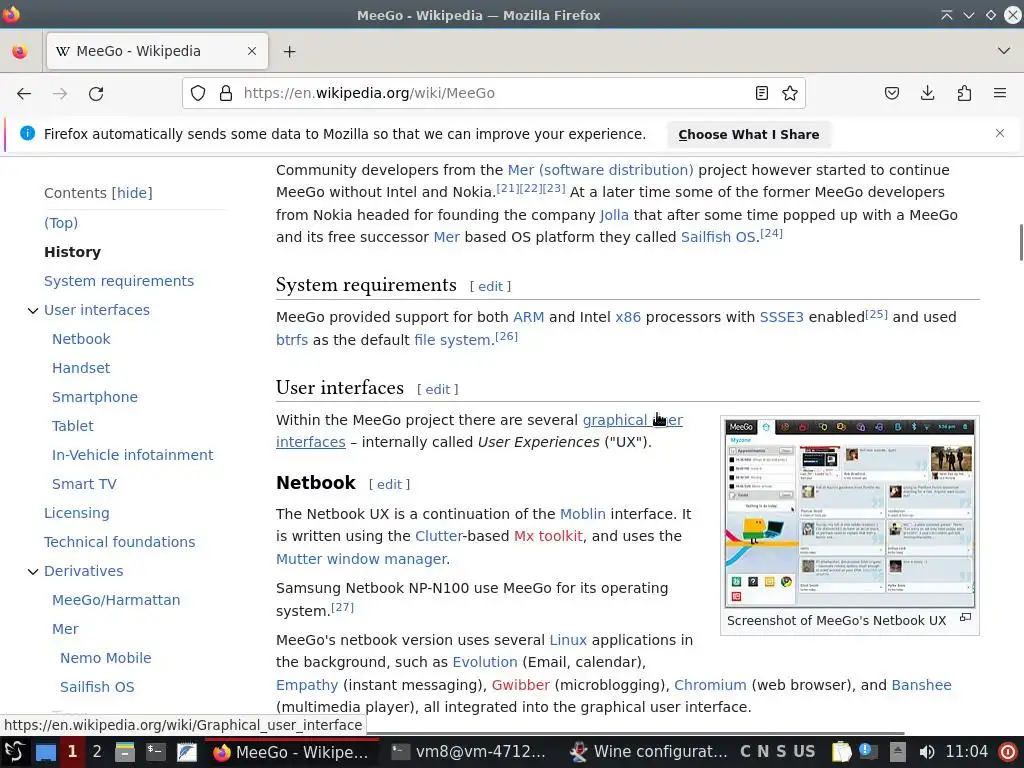Click the 11:04 taskbar clock
This screenshot has width=1024, height=768.
point(967,752)
